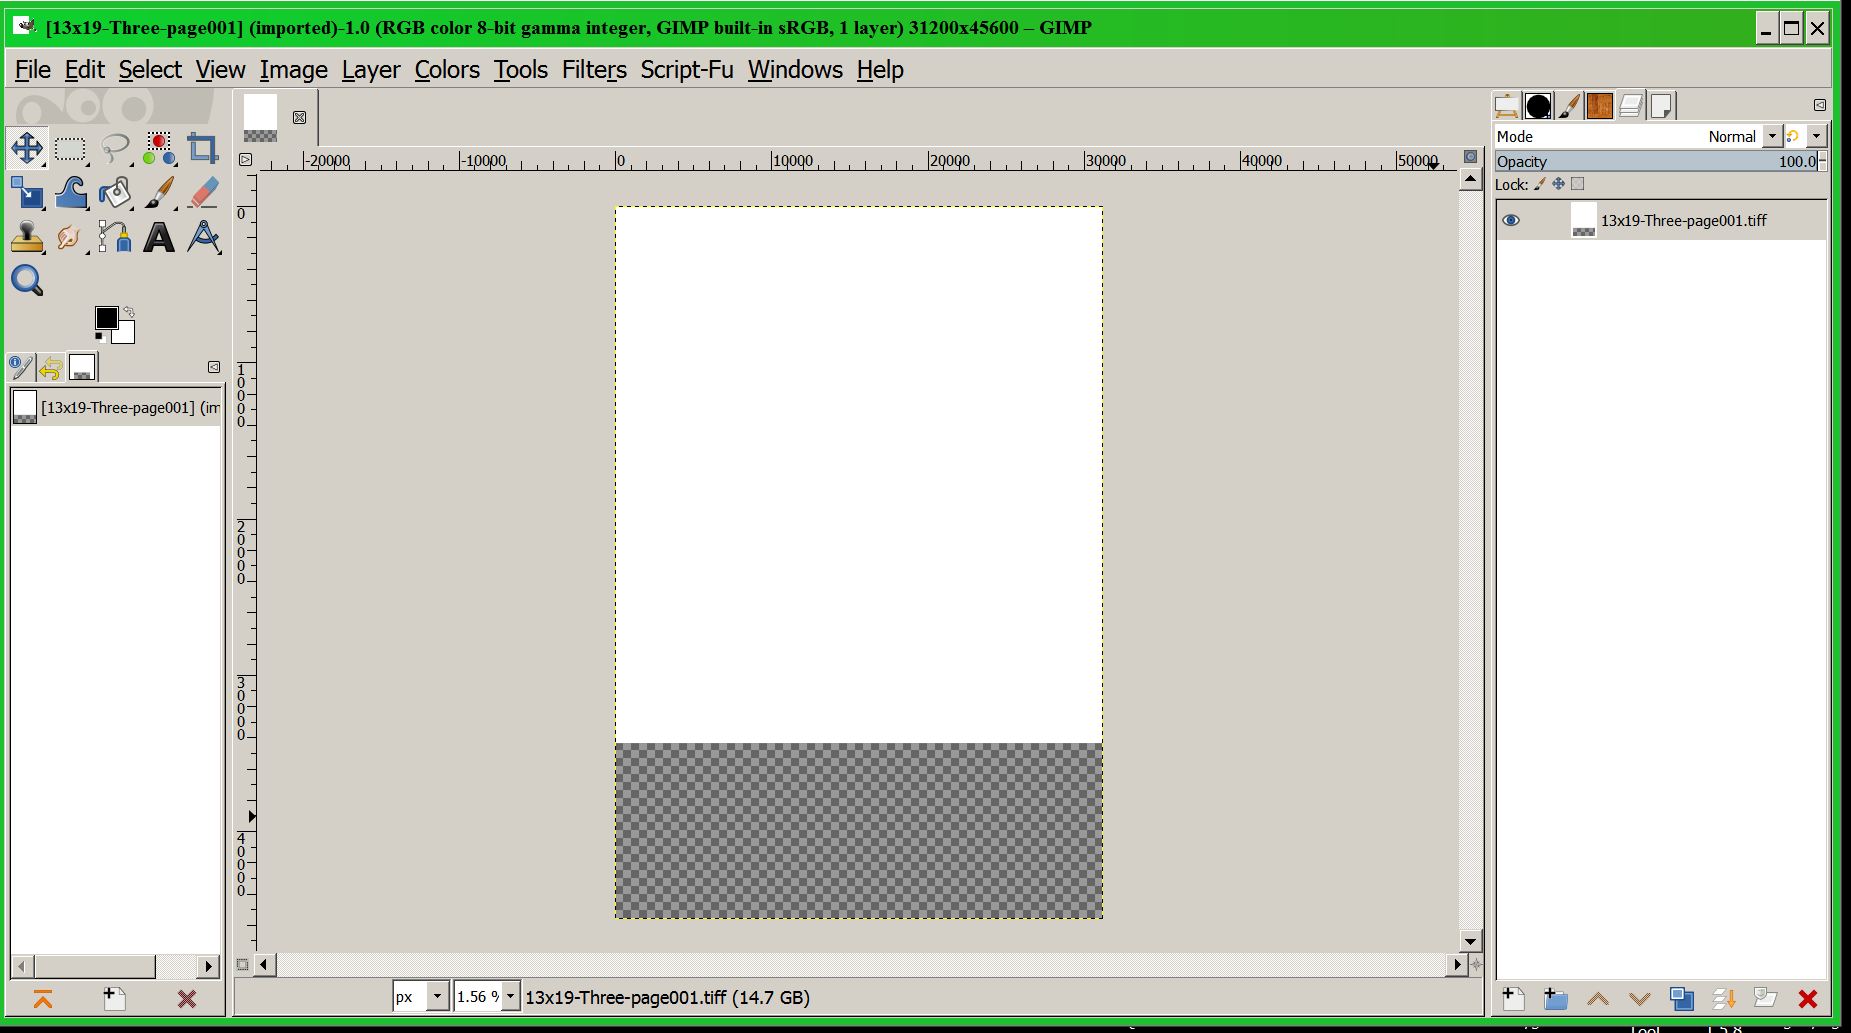The height and width of the screenshot is (1033, 1851).
Task: Choose the Free Select lasso tool
Action: (115, 149)
